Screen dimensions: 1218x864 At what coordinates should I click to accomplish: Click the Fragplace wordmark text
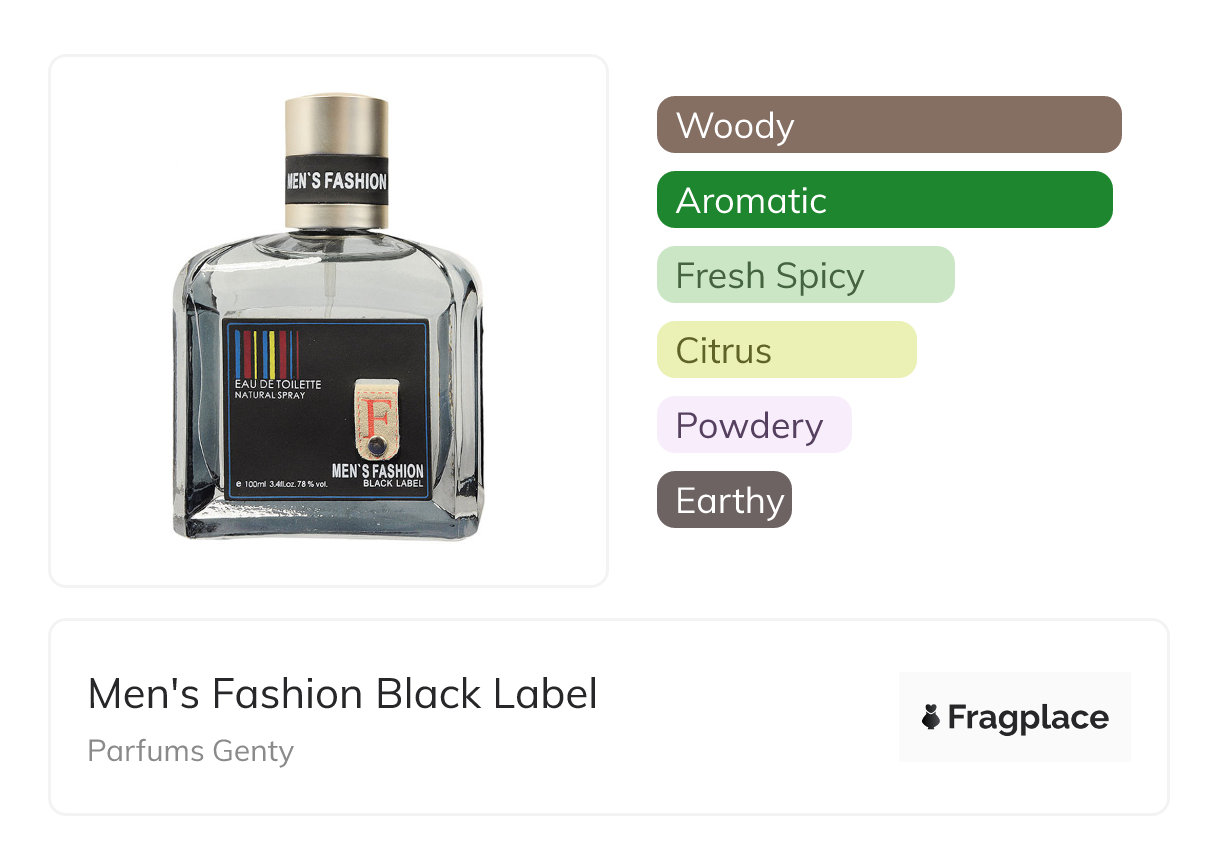point(1028,717)
